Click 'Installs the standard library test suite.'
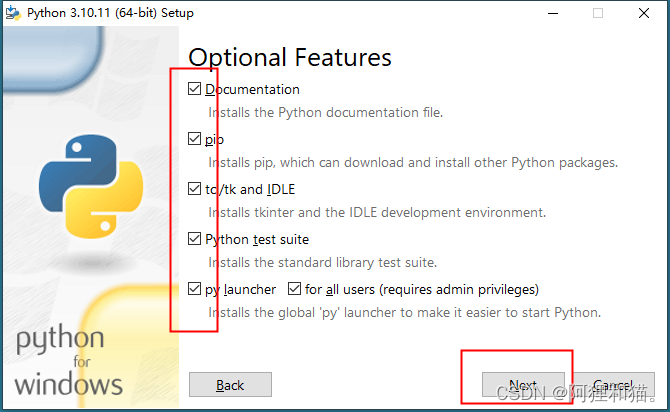 point(323,262)
